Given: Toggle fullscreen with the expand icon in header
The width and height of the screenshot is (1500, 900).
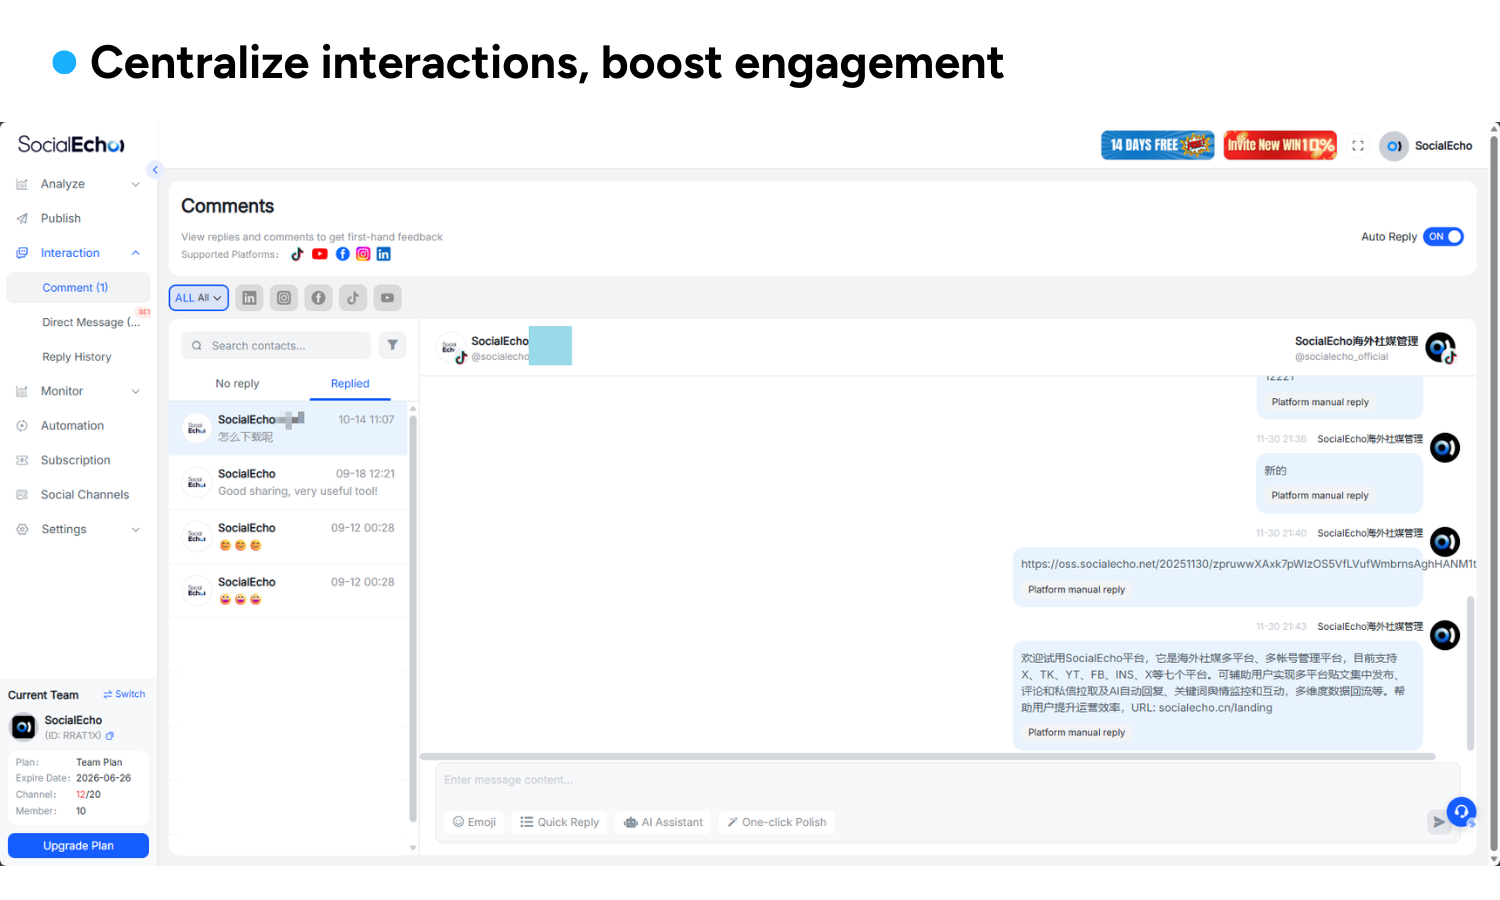Looking at the screenshot, I should [x=1358, y=145].
